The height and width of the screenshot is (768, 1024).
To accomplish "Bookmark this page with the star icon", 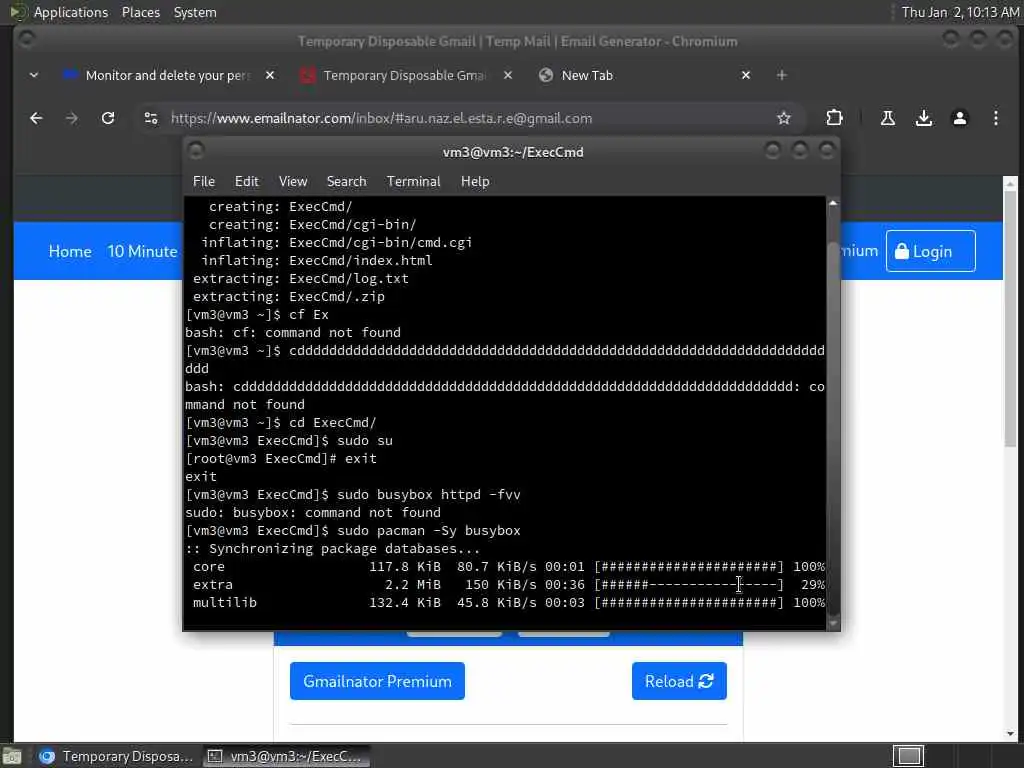I will coord(784,118).
